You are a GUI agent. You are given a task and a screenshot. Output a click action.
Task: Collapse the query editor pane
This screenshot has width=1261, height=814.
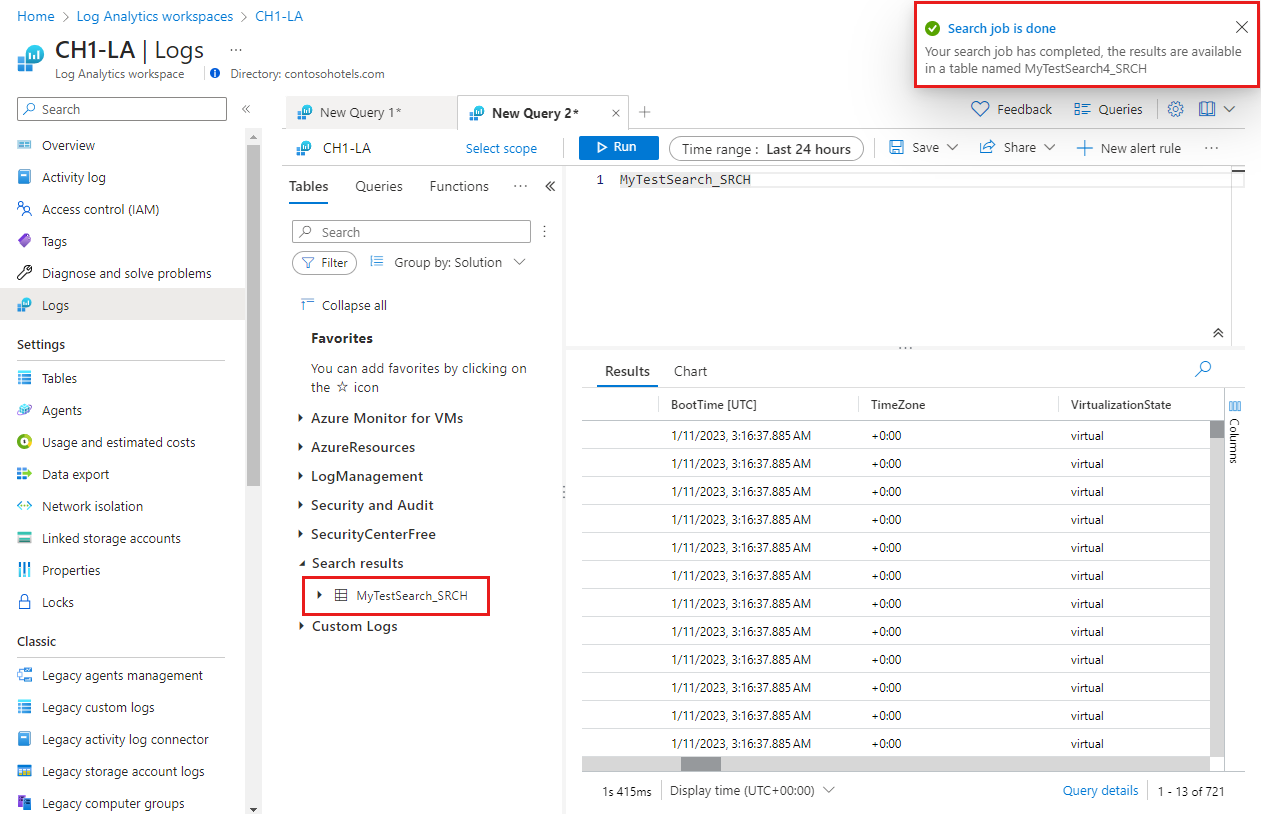pyautogui.click(x=1218, y=333)
